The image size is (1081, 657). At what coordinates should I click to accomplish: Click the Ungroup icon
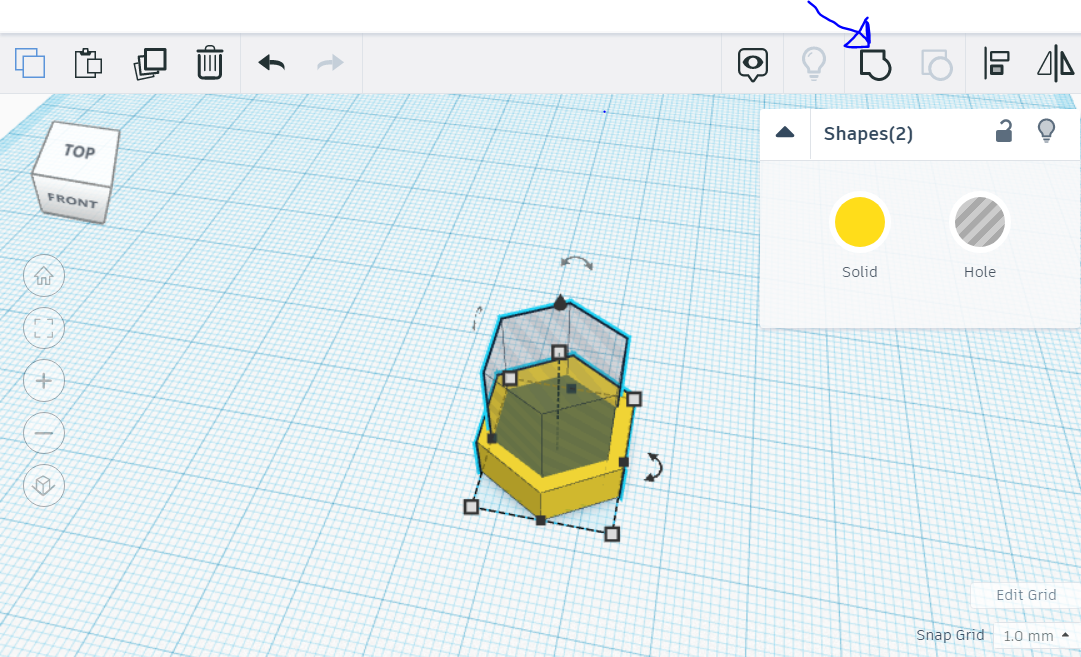click(937, 65)
